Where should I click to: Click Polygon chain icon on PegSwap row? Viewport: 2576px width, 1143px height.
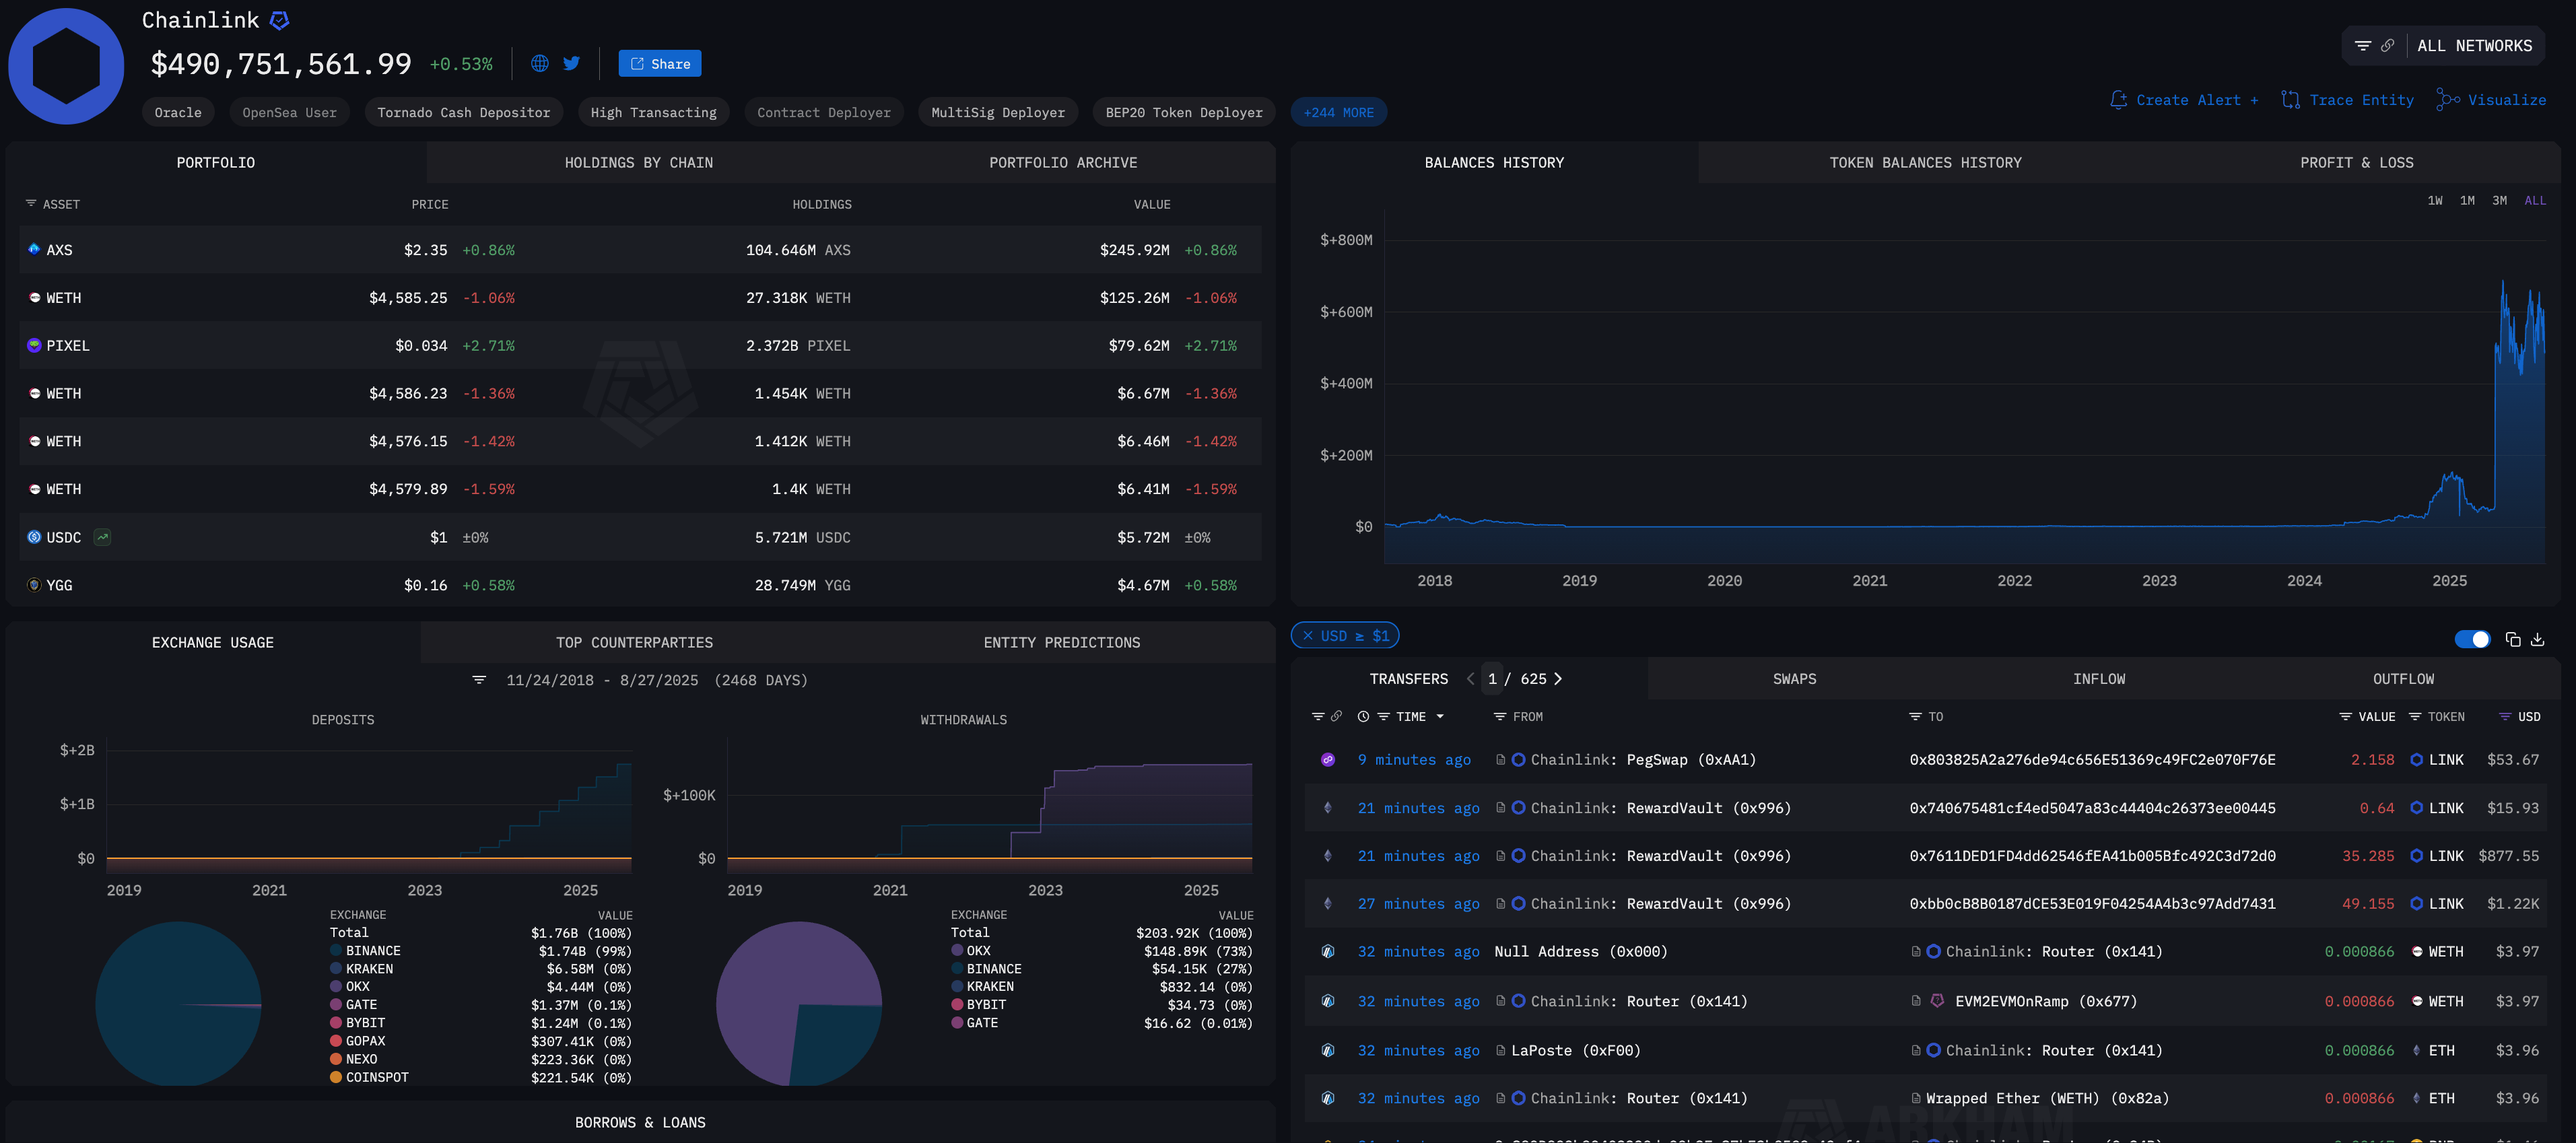click(x=1327, y=759)
